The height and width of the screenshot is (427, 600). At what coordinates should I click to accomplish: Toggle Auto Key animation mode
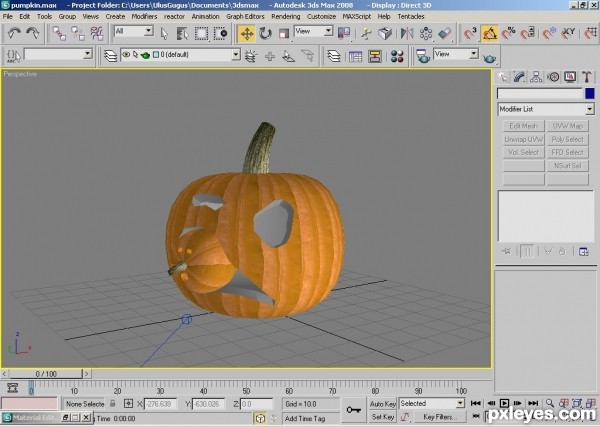coord(382,404)
